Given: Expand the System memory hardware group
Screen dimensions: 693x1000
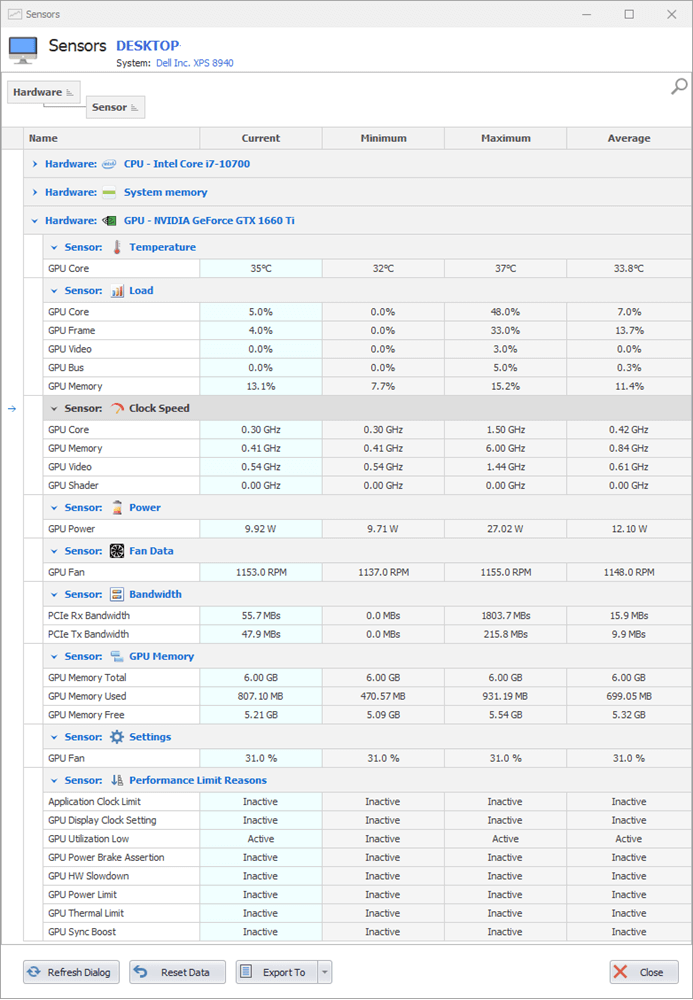Looking at the screenshot, I should [x=34, y=193].
